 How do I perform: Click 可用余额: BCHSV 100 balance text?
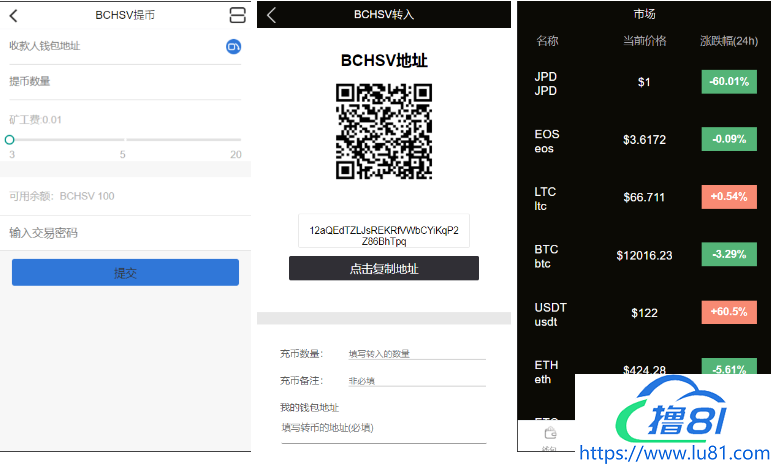point(62,196)
